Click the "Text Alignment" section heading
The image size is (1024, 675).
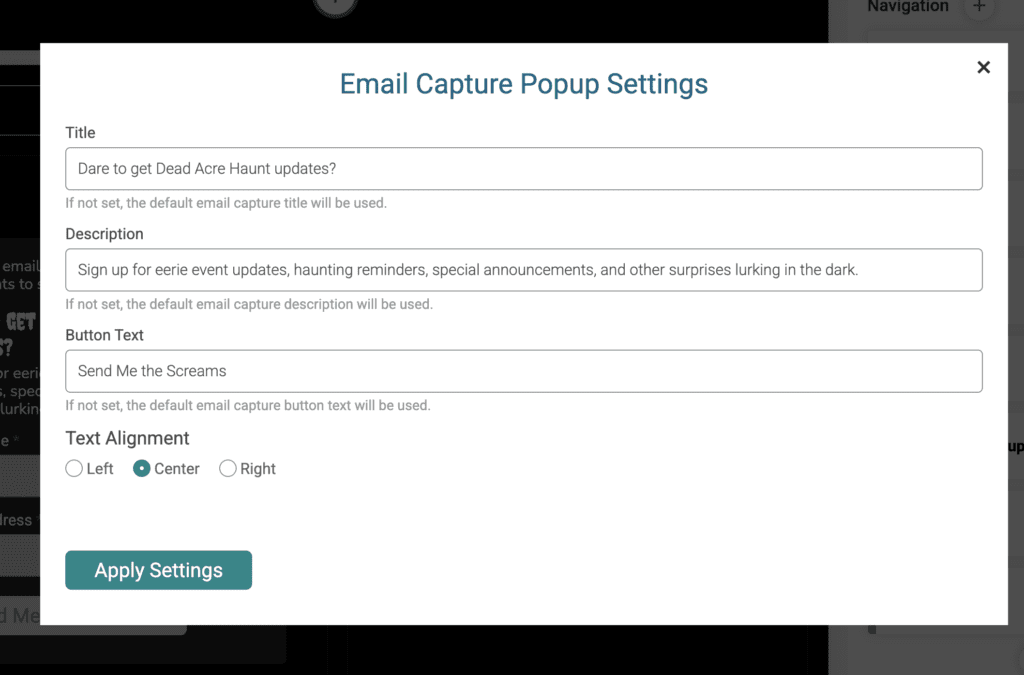click(x=127, y=438)
